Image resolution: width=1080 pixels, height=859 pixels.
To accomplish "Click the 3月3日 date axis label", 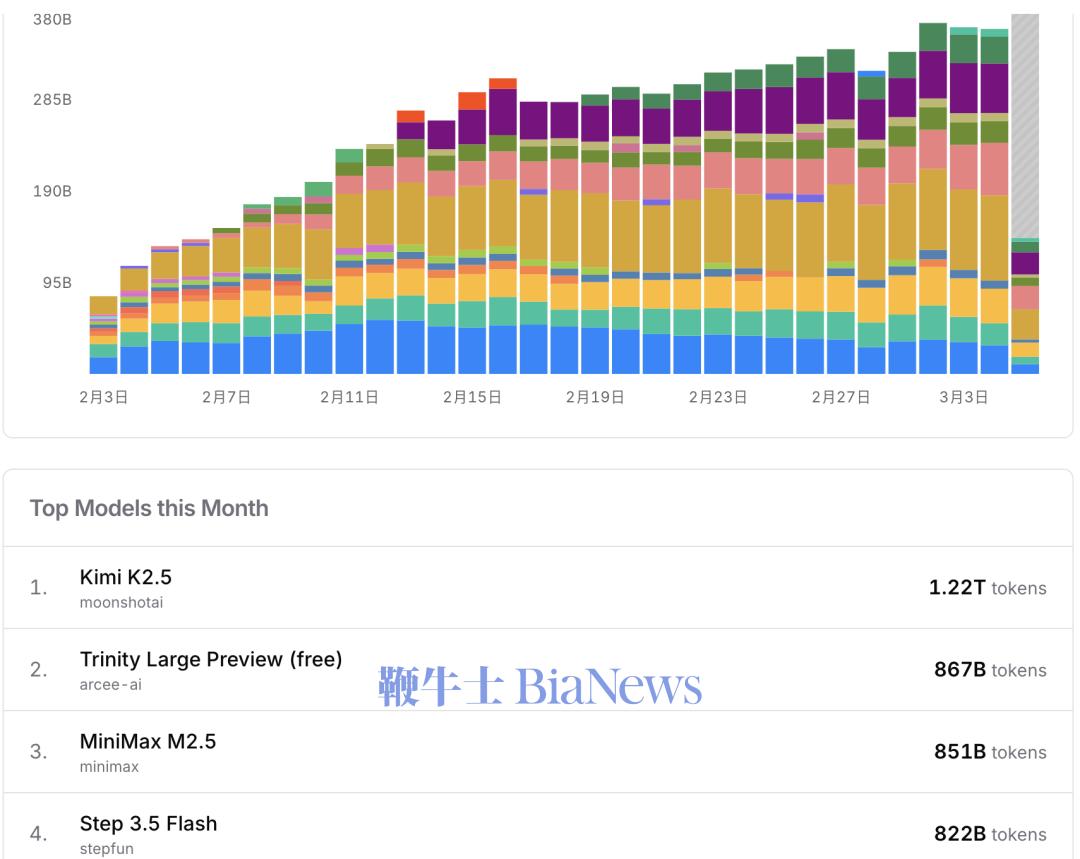I will pos(963,398).
